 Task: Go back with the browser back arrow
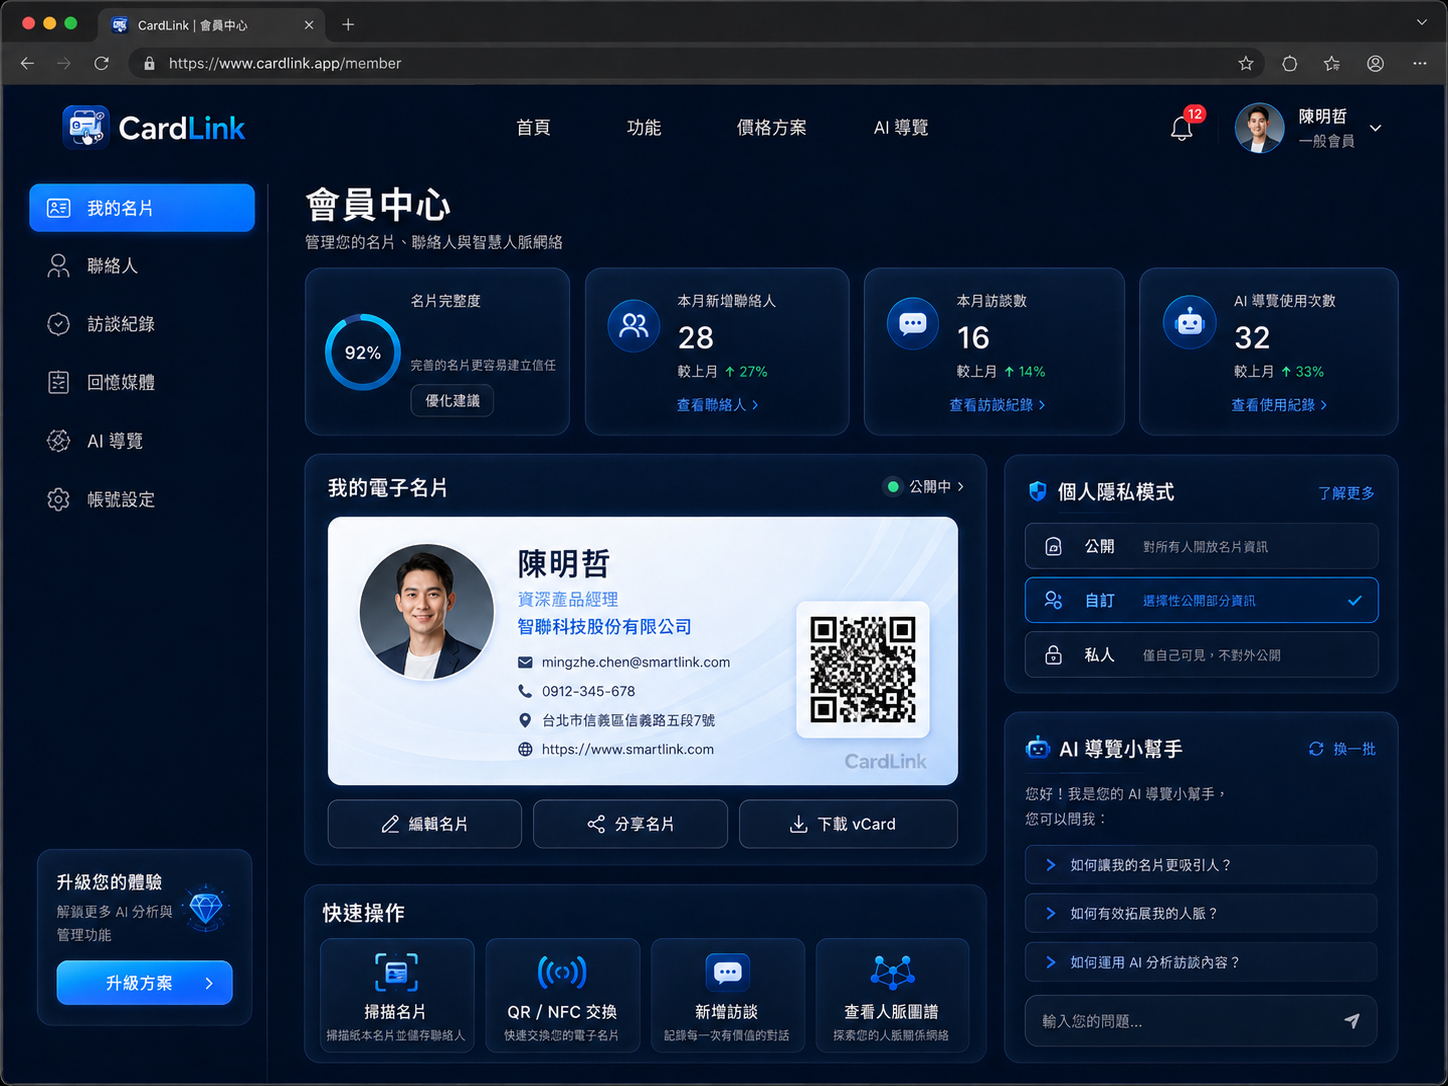click(27, 63)
